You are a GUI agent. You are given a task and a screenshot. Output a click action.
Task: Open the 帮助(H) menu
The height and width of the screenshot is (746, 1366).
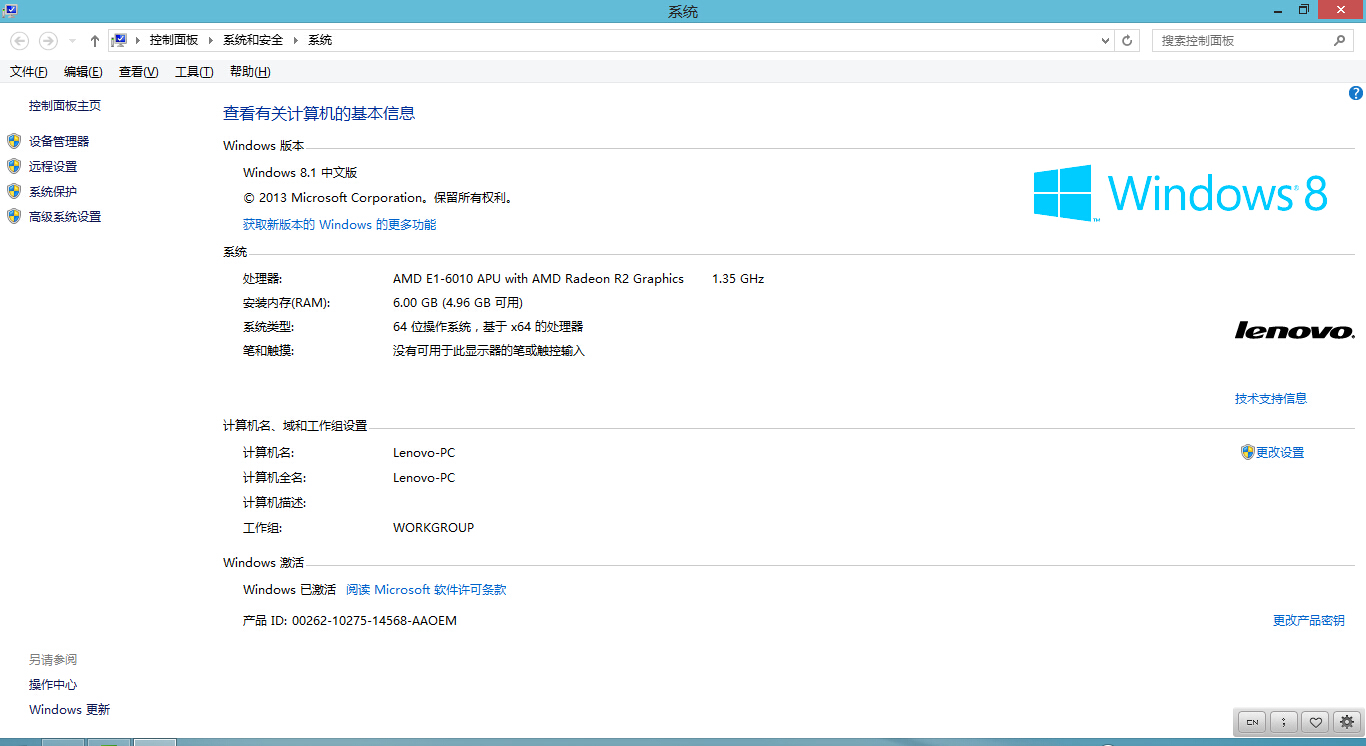click(250, 72)
